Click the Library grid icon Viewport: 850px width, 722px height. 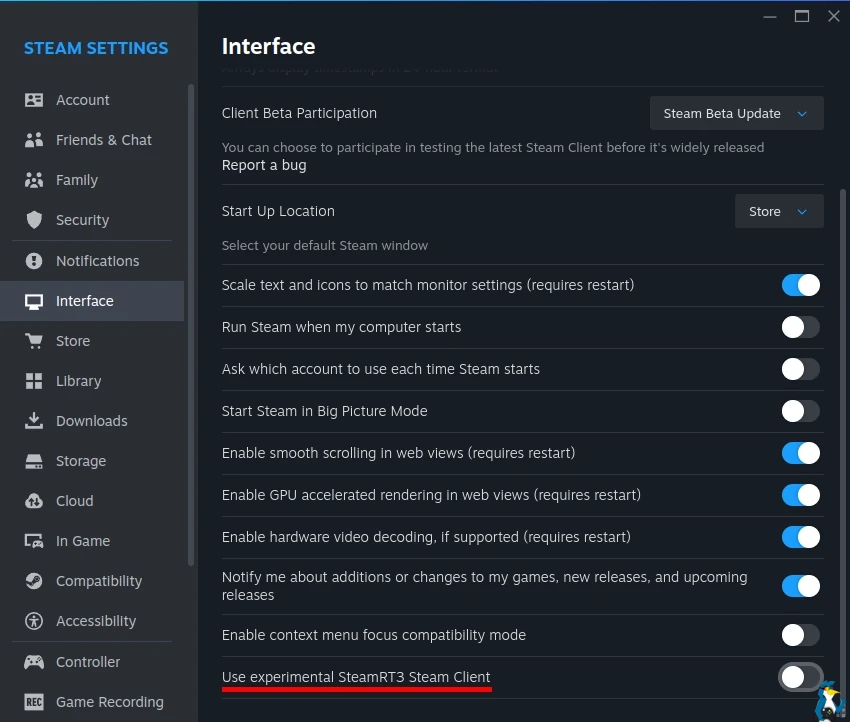pyautogui.click(x=34, y=381)
